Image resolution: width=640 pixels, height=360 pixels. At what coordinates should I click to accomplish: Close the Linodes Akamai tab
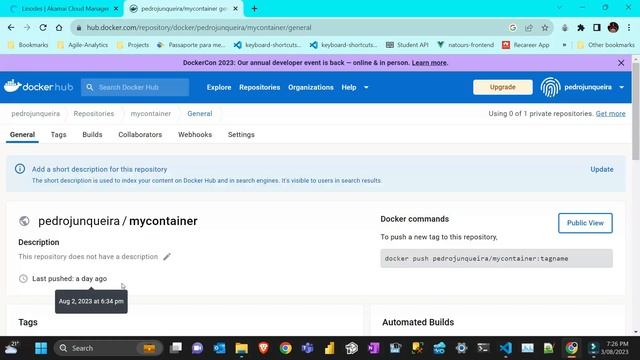[116, 9]
